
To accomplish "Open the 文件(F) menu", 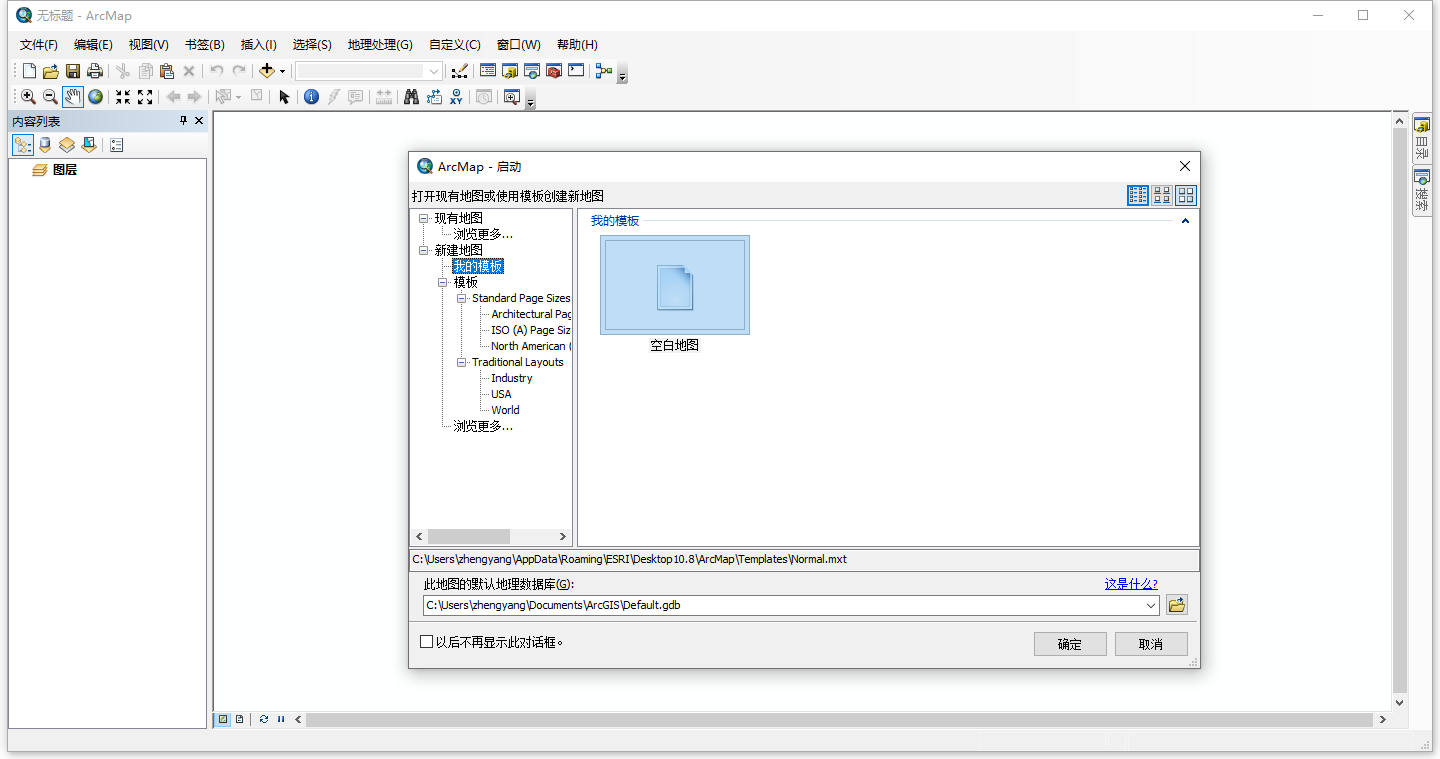I will point(39,45).
